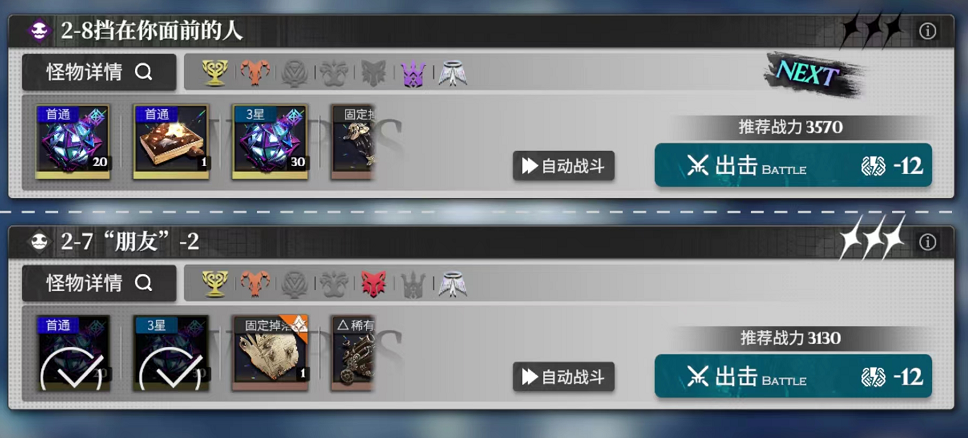Image resolution: width=968 pixels, height=438 pixels.
Task: Enable 自动战斗 auto battle for stage 2-7
Action: point(564,376)
